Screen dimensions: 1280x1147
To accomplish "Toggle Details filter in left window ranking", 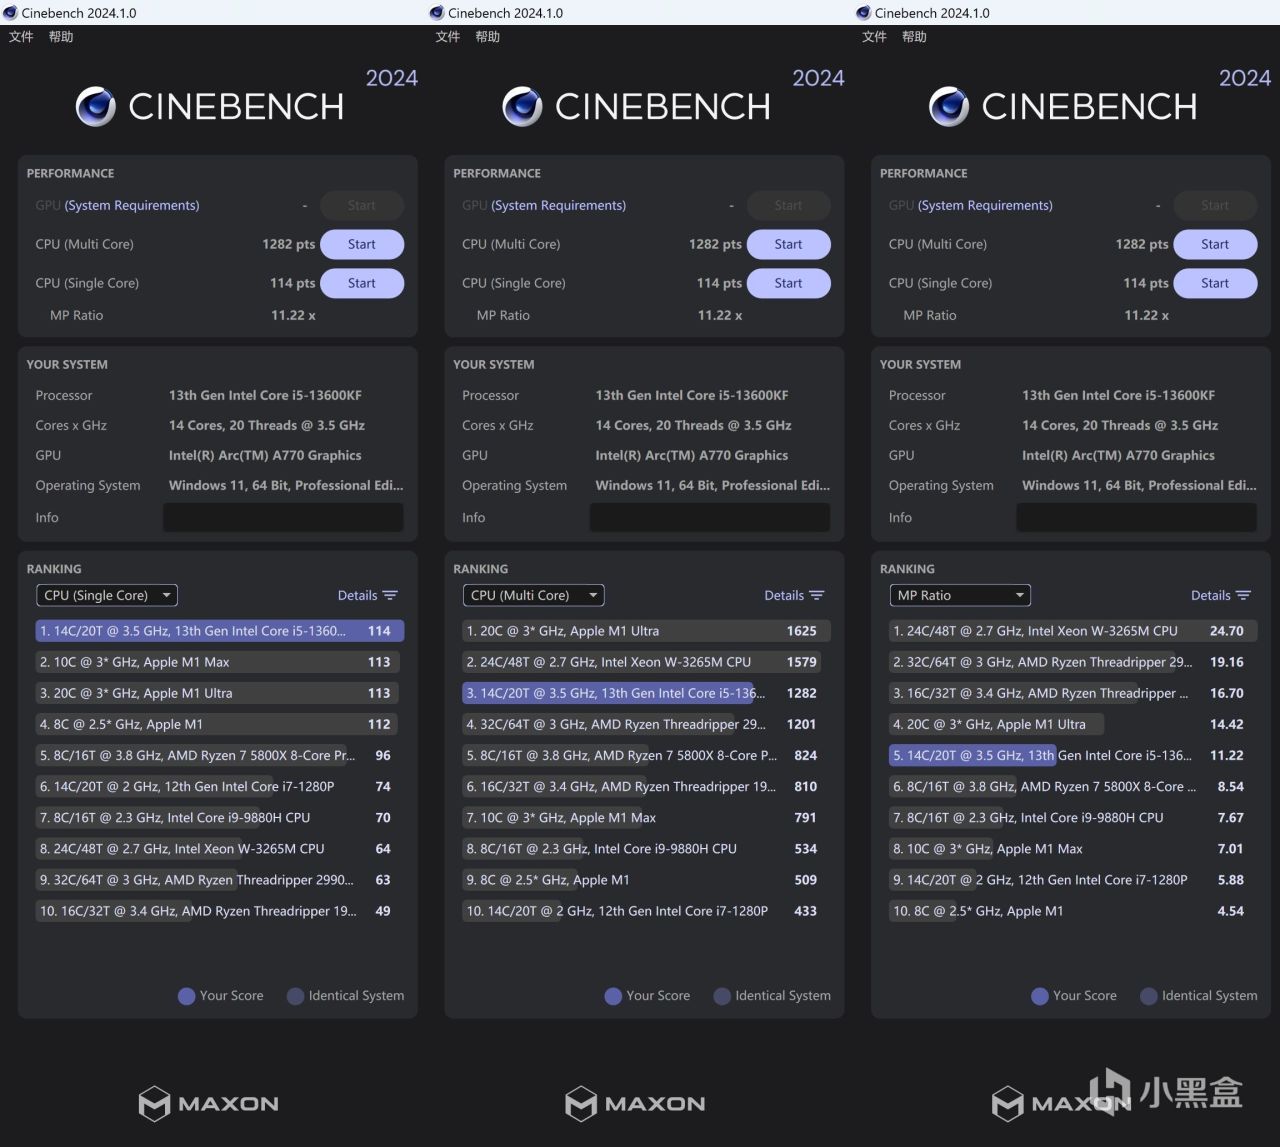I will point(367,595).
